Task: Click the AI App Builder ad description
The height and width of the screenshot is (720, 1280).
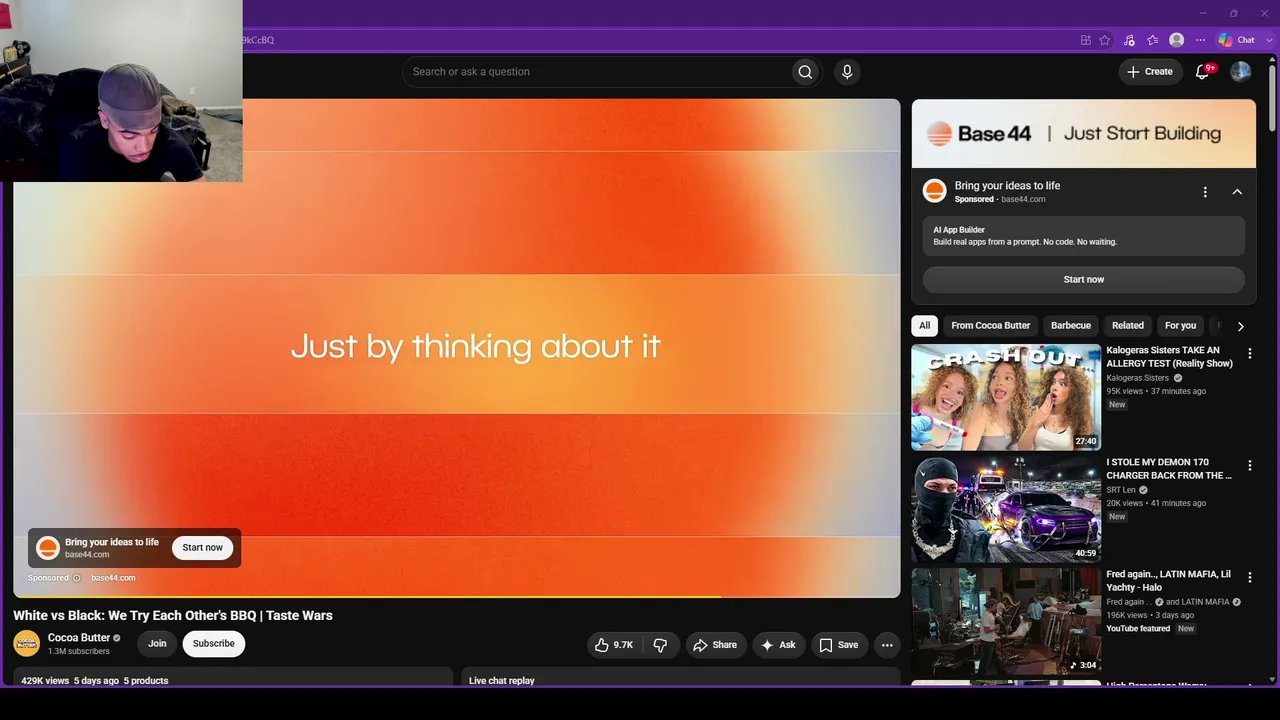Action: 1084,236
